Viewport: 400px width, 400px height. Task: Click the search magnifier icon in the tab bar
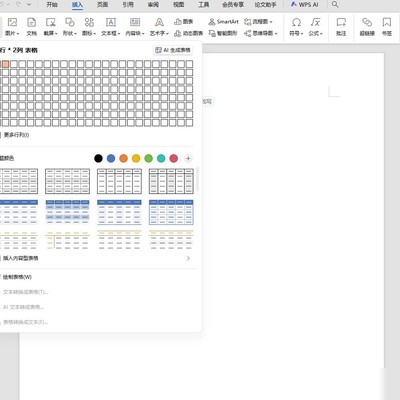(x=335, y=4)
